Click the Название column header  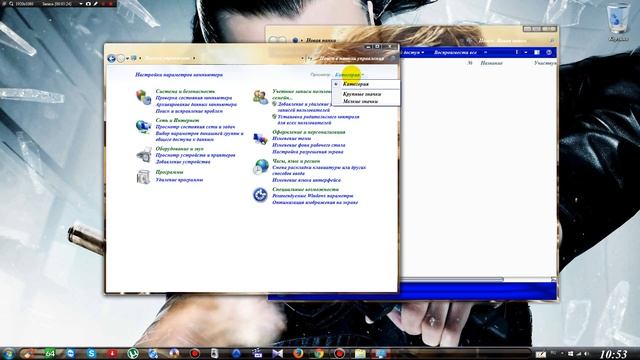tap(491, 63)
